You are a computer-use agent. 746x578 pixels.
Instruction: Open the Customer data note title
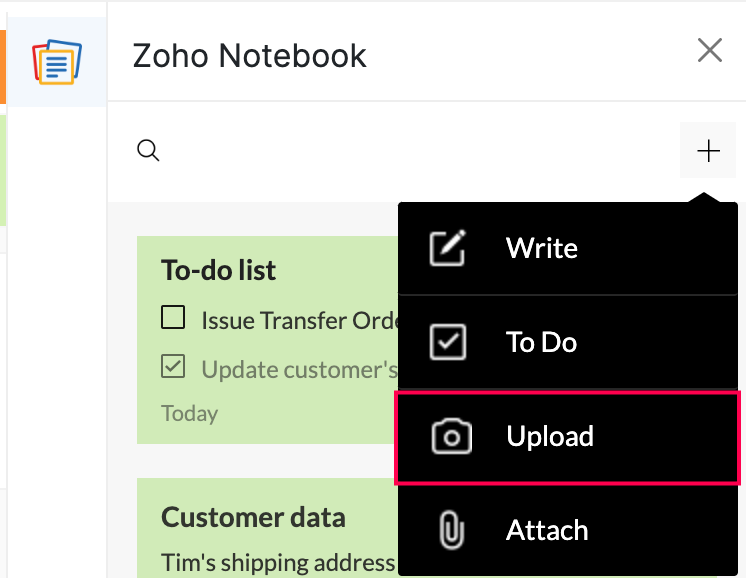tap(253, 517)
